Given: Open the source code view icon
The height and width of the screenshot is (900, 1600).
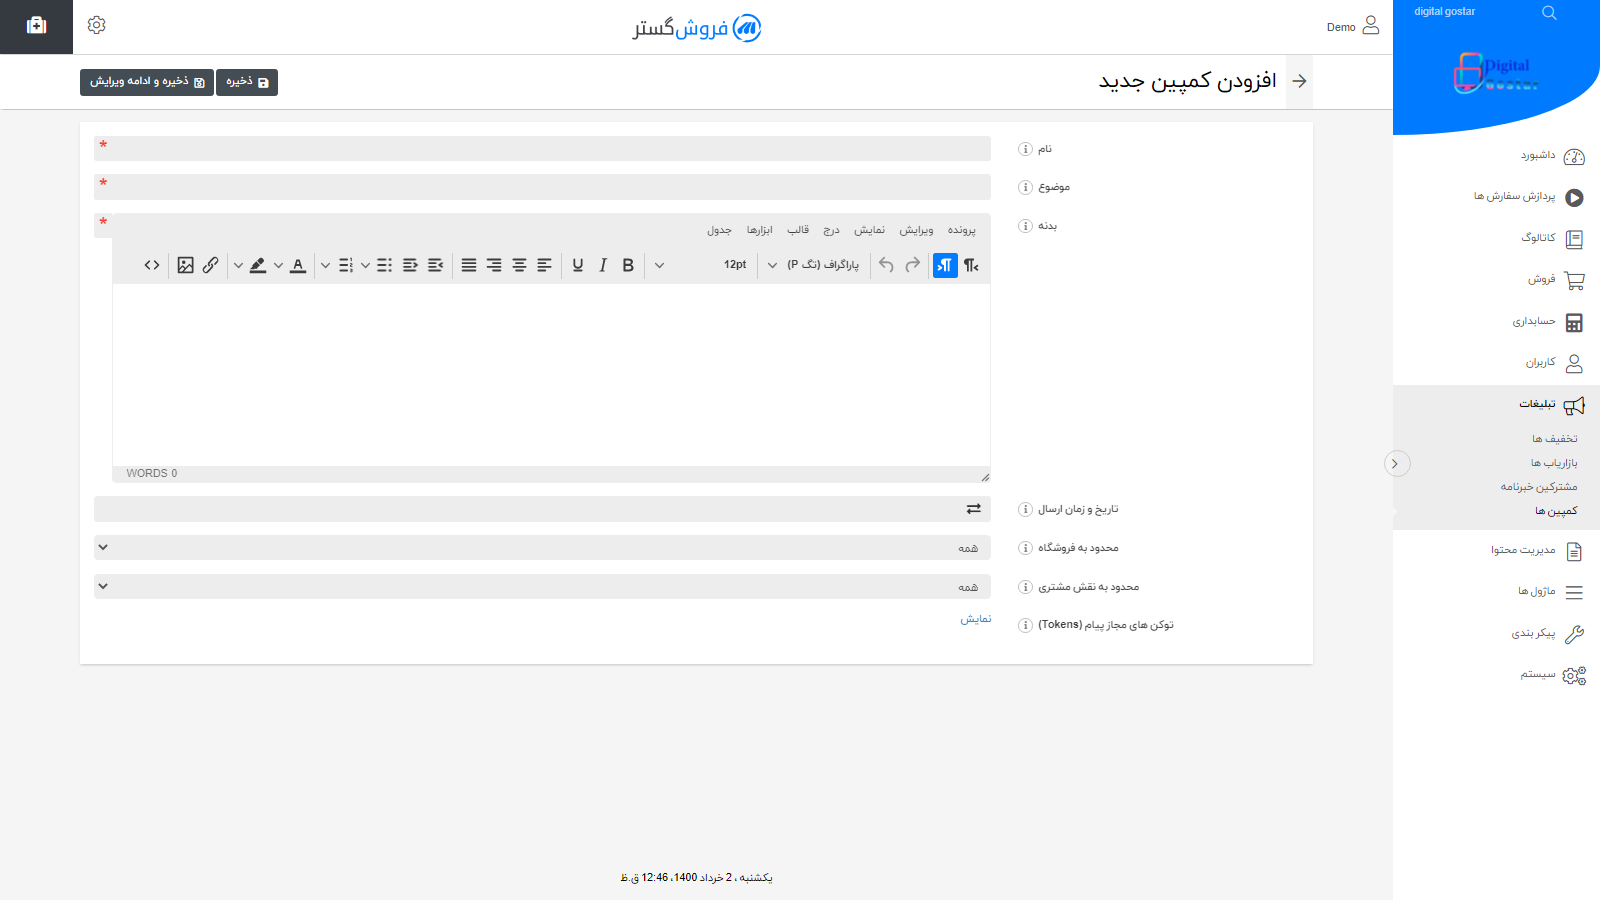Looking at the screenshot, I should click(152, 265).
